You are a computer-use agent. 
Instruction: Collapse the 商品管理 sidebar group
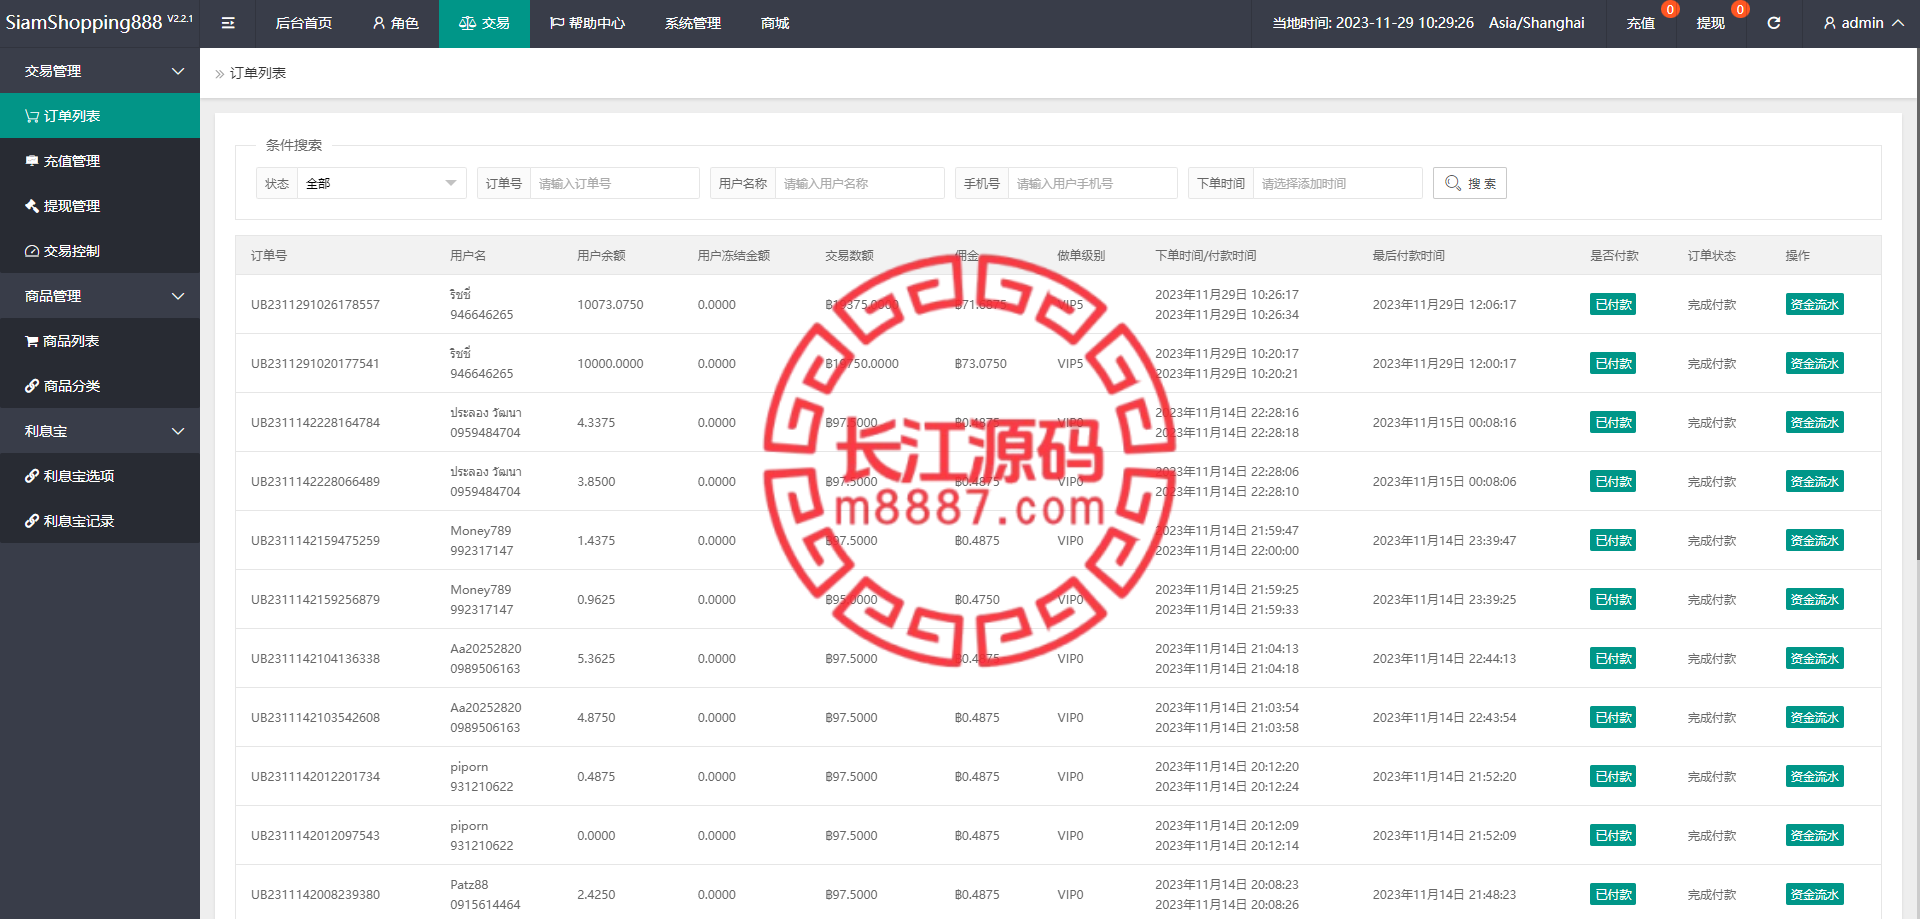(x=100, y=296)
